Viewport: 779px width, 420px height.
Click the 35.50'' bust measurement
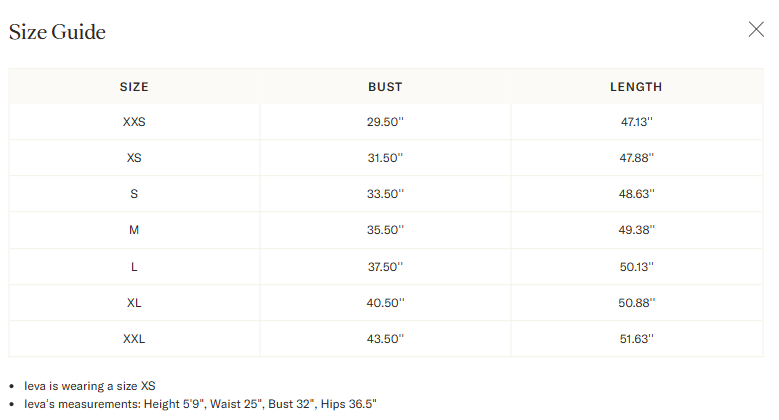click(385, 230)
